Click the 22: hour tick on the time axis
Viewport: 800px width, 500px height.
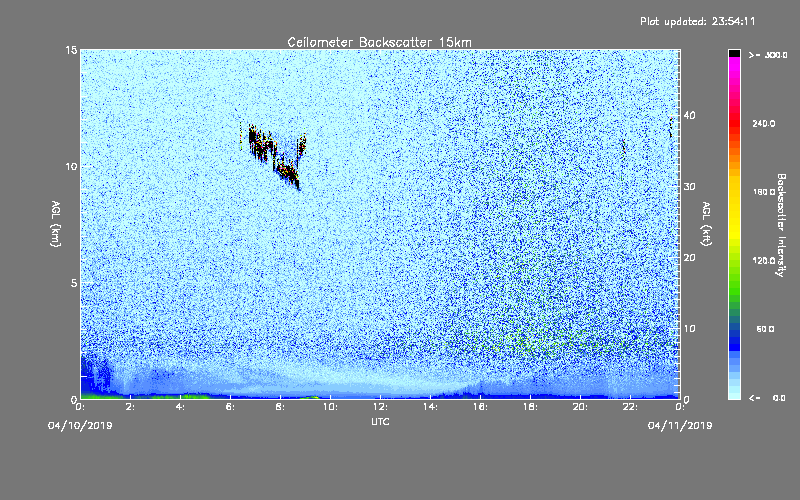pos(630,407)
